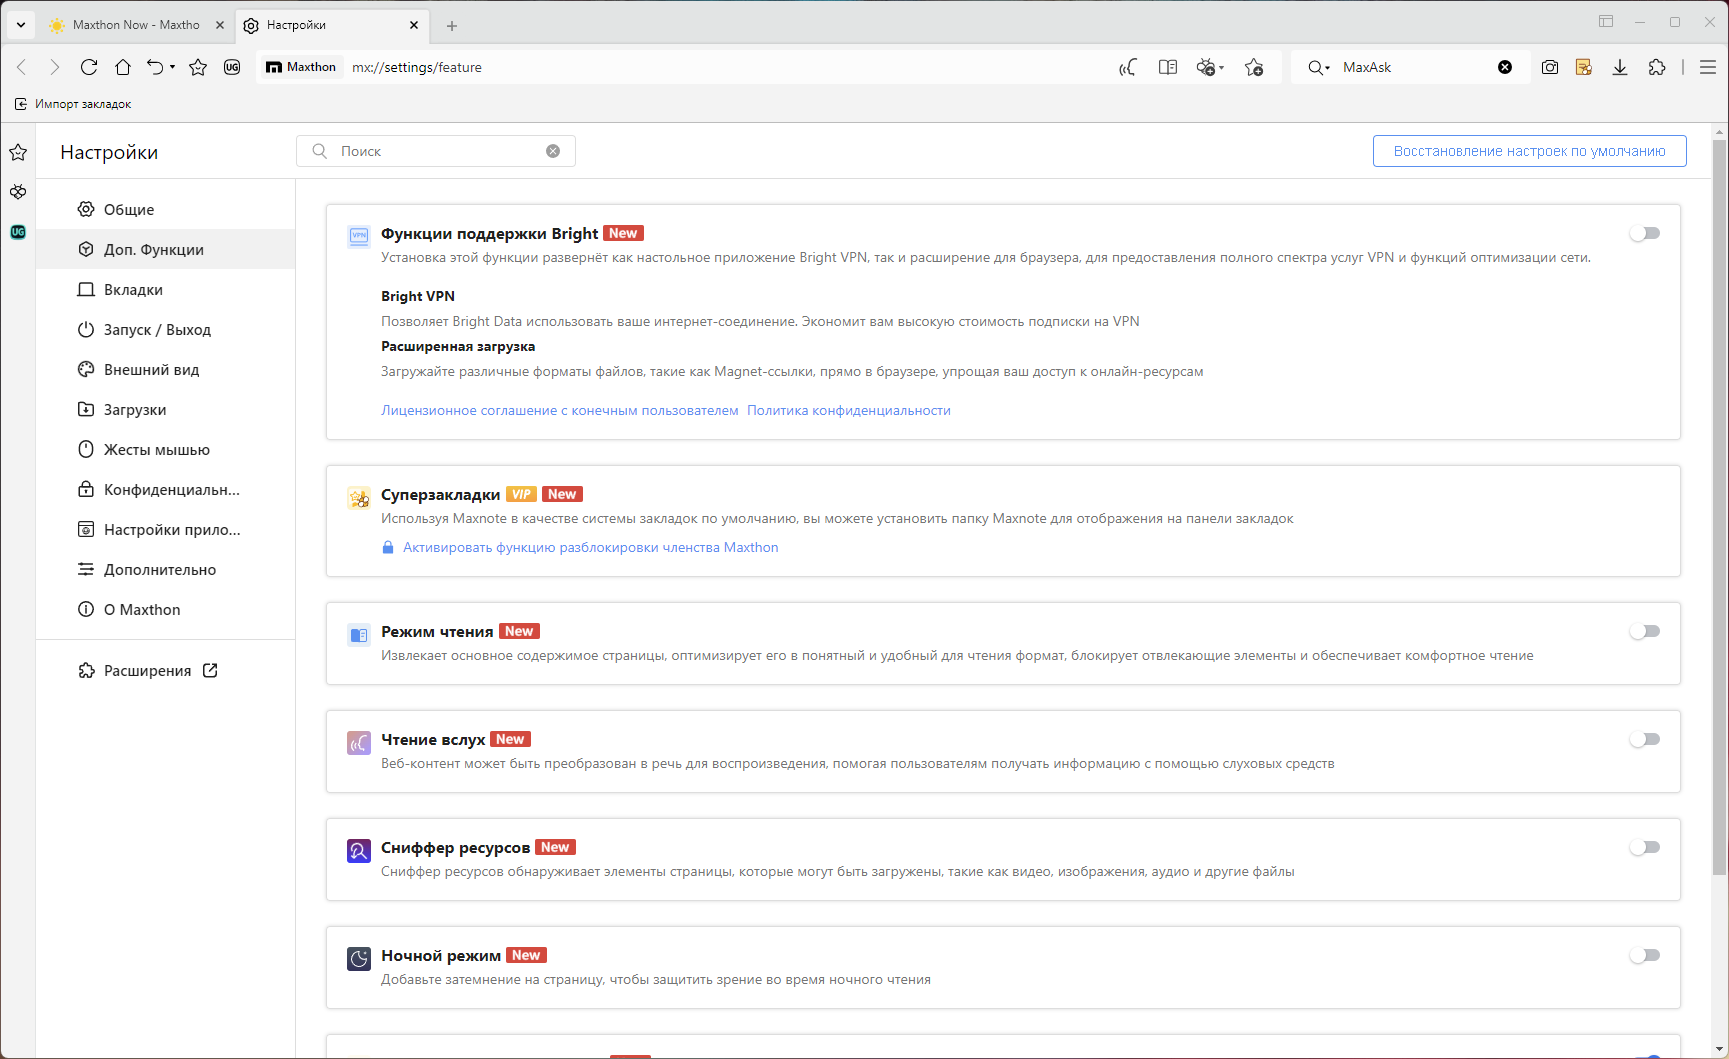Open the second sidebar panel icon

[x=18, y=192]
